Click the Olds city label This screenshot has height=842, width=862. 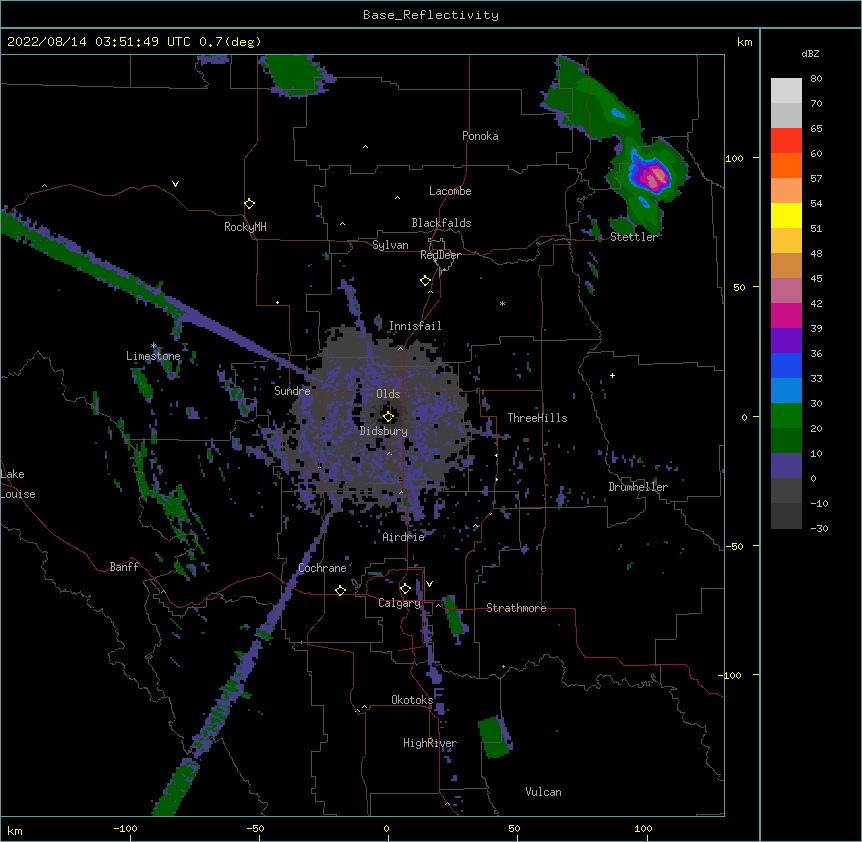(388, 394)
